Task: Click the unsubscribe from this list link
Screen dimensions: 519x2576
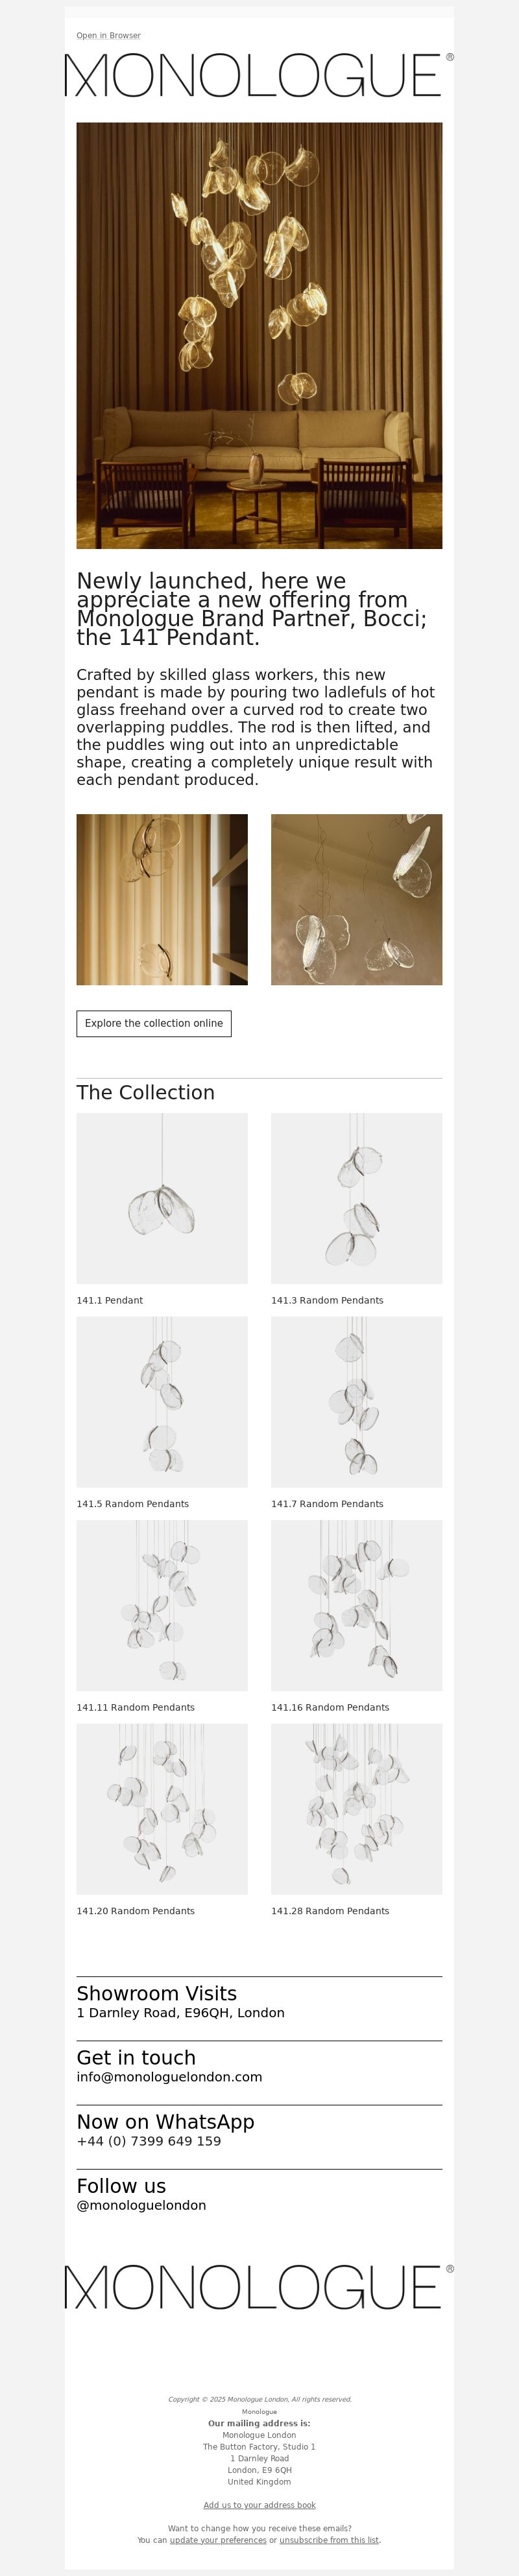Action: [329, 2540]
